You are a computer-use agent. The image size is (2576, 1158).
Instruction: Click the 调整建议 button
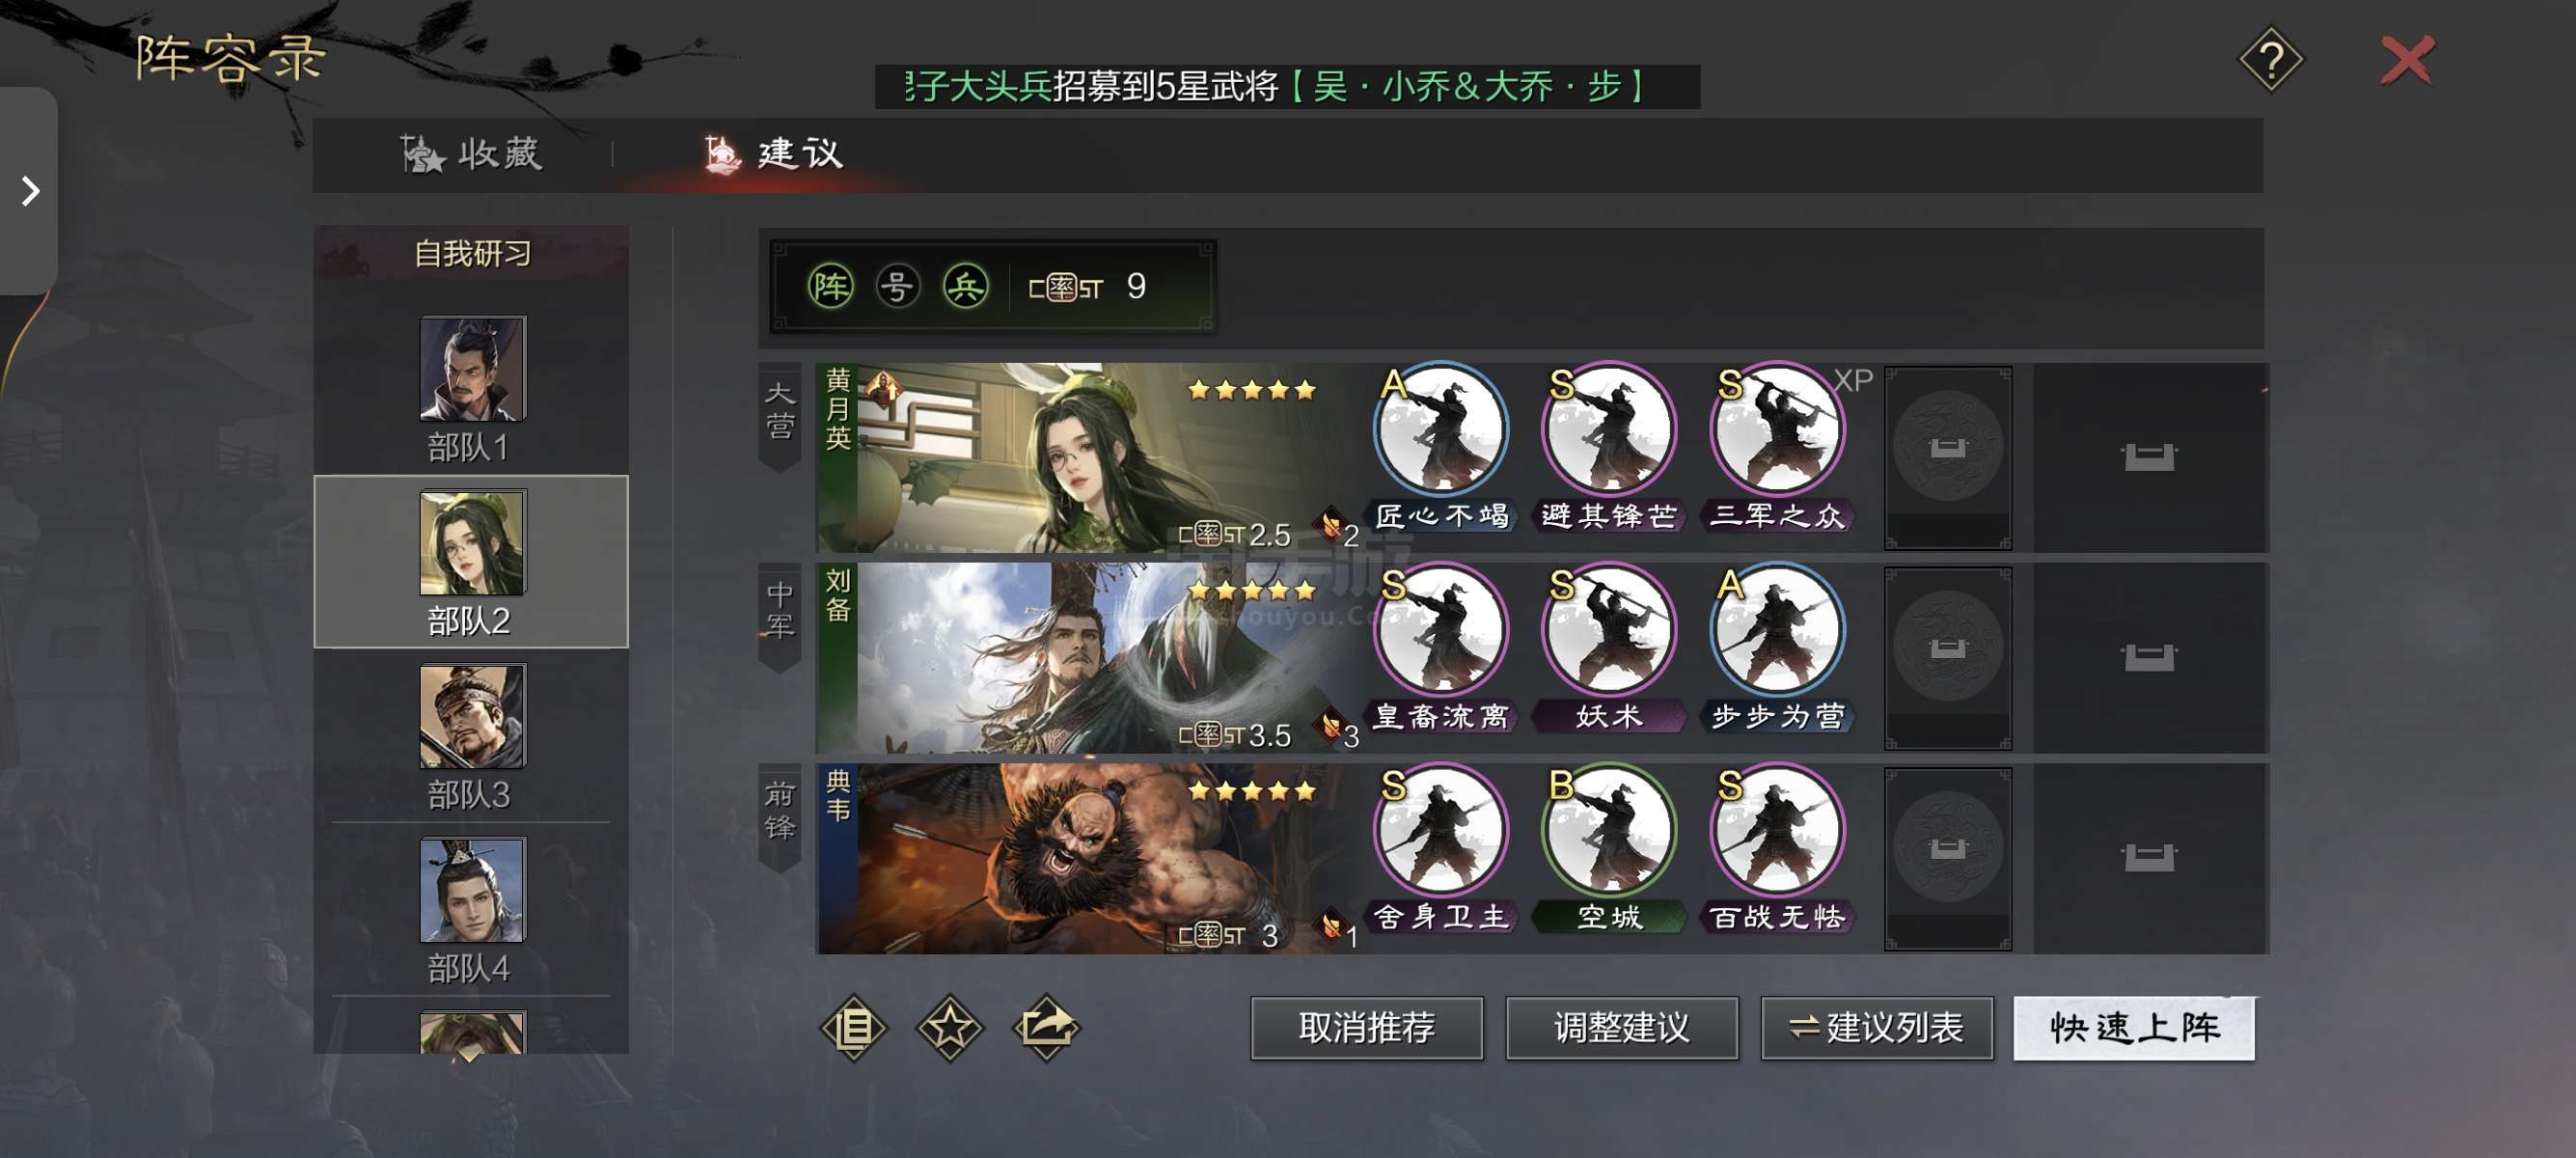[1621, 1028]
